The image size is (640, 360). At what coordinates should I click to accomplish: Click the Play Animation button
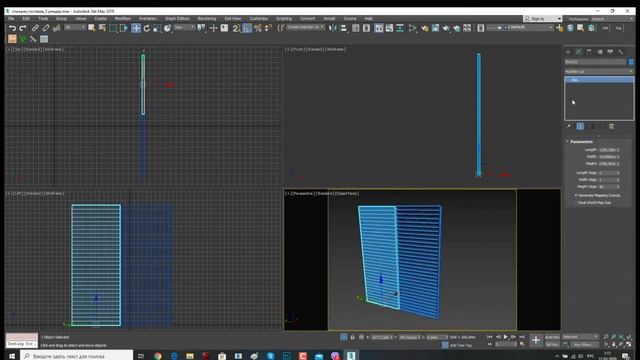[x=505, y=337]
